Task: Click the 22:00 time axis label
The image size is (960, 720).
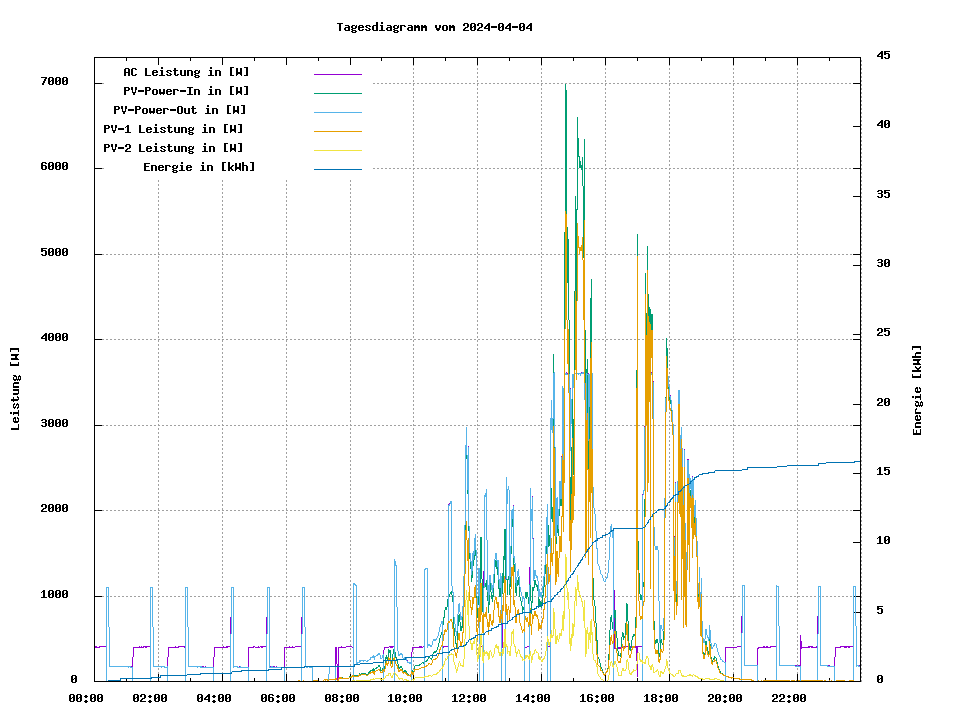Action: click(x=789, y=698)
